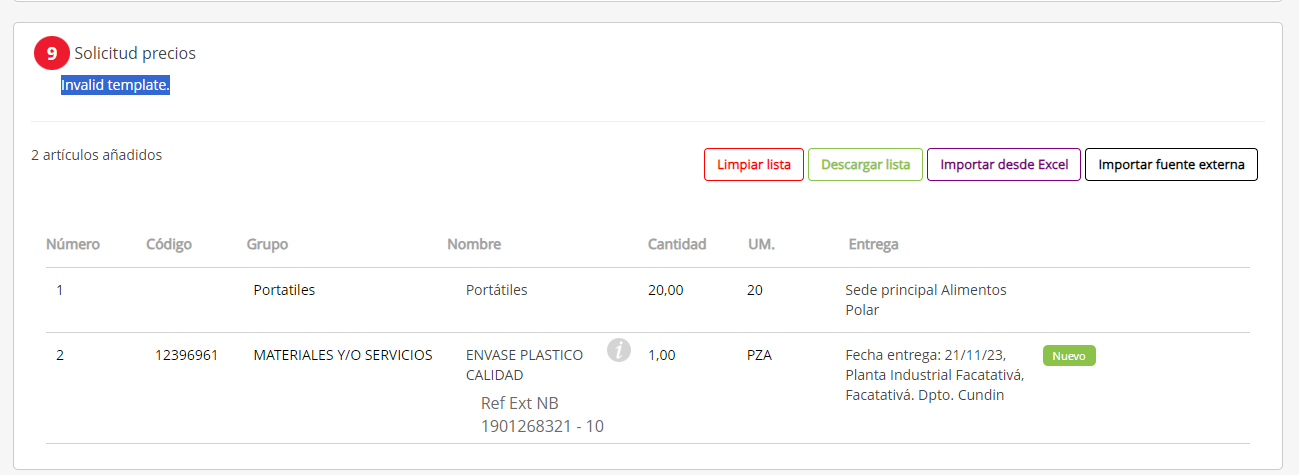Click item code 12396961
This screenshot has height=475, width=1299.
[x=187, y=355]
